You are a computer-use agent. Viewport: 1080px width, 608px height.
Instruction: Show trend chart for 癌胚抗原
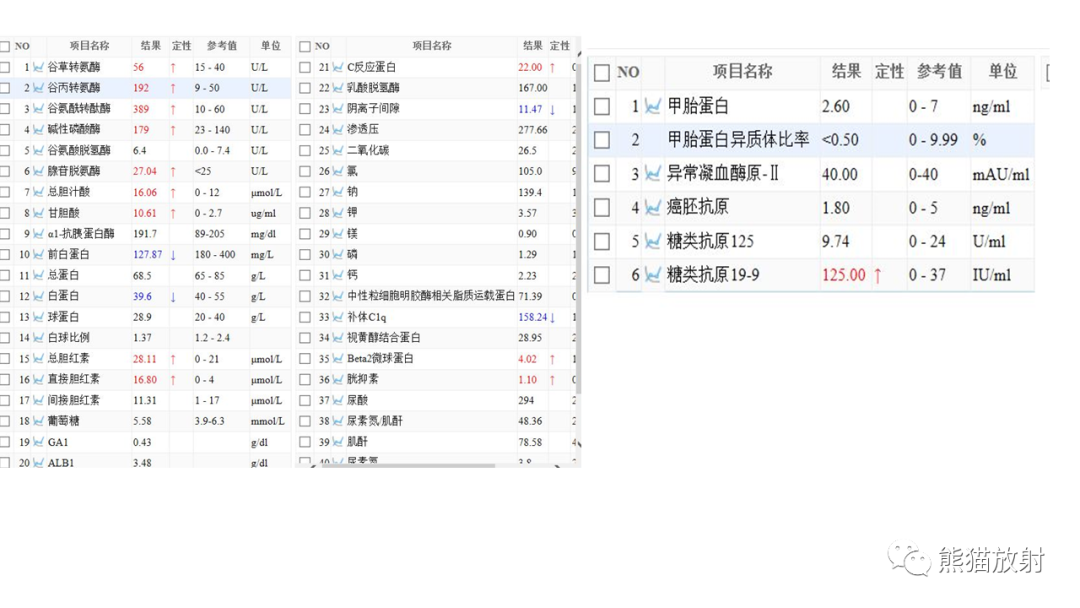point(652,207)
